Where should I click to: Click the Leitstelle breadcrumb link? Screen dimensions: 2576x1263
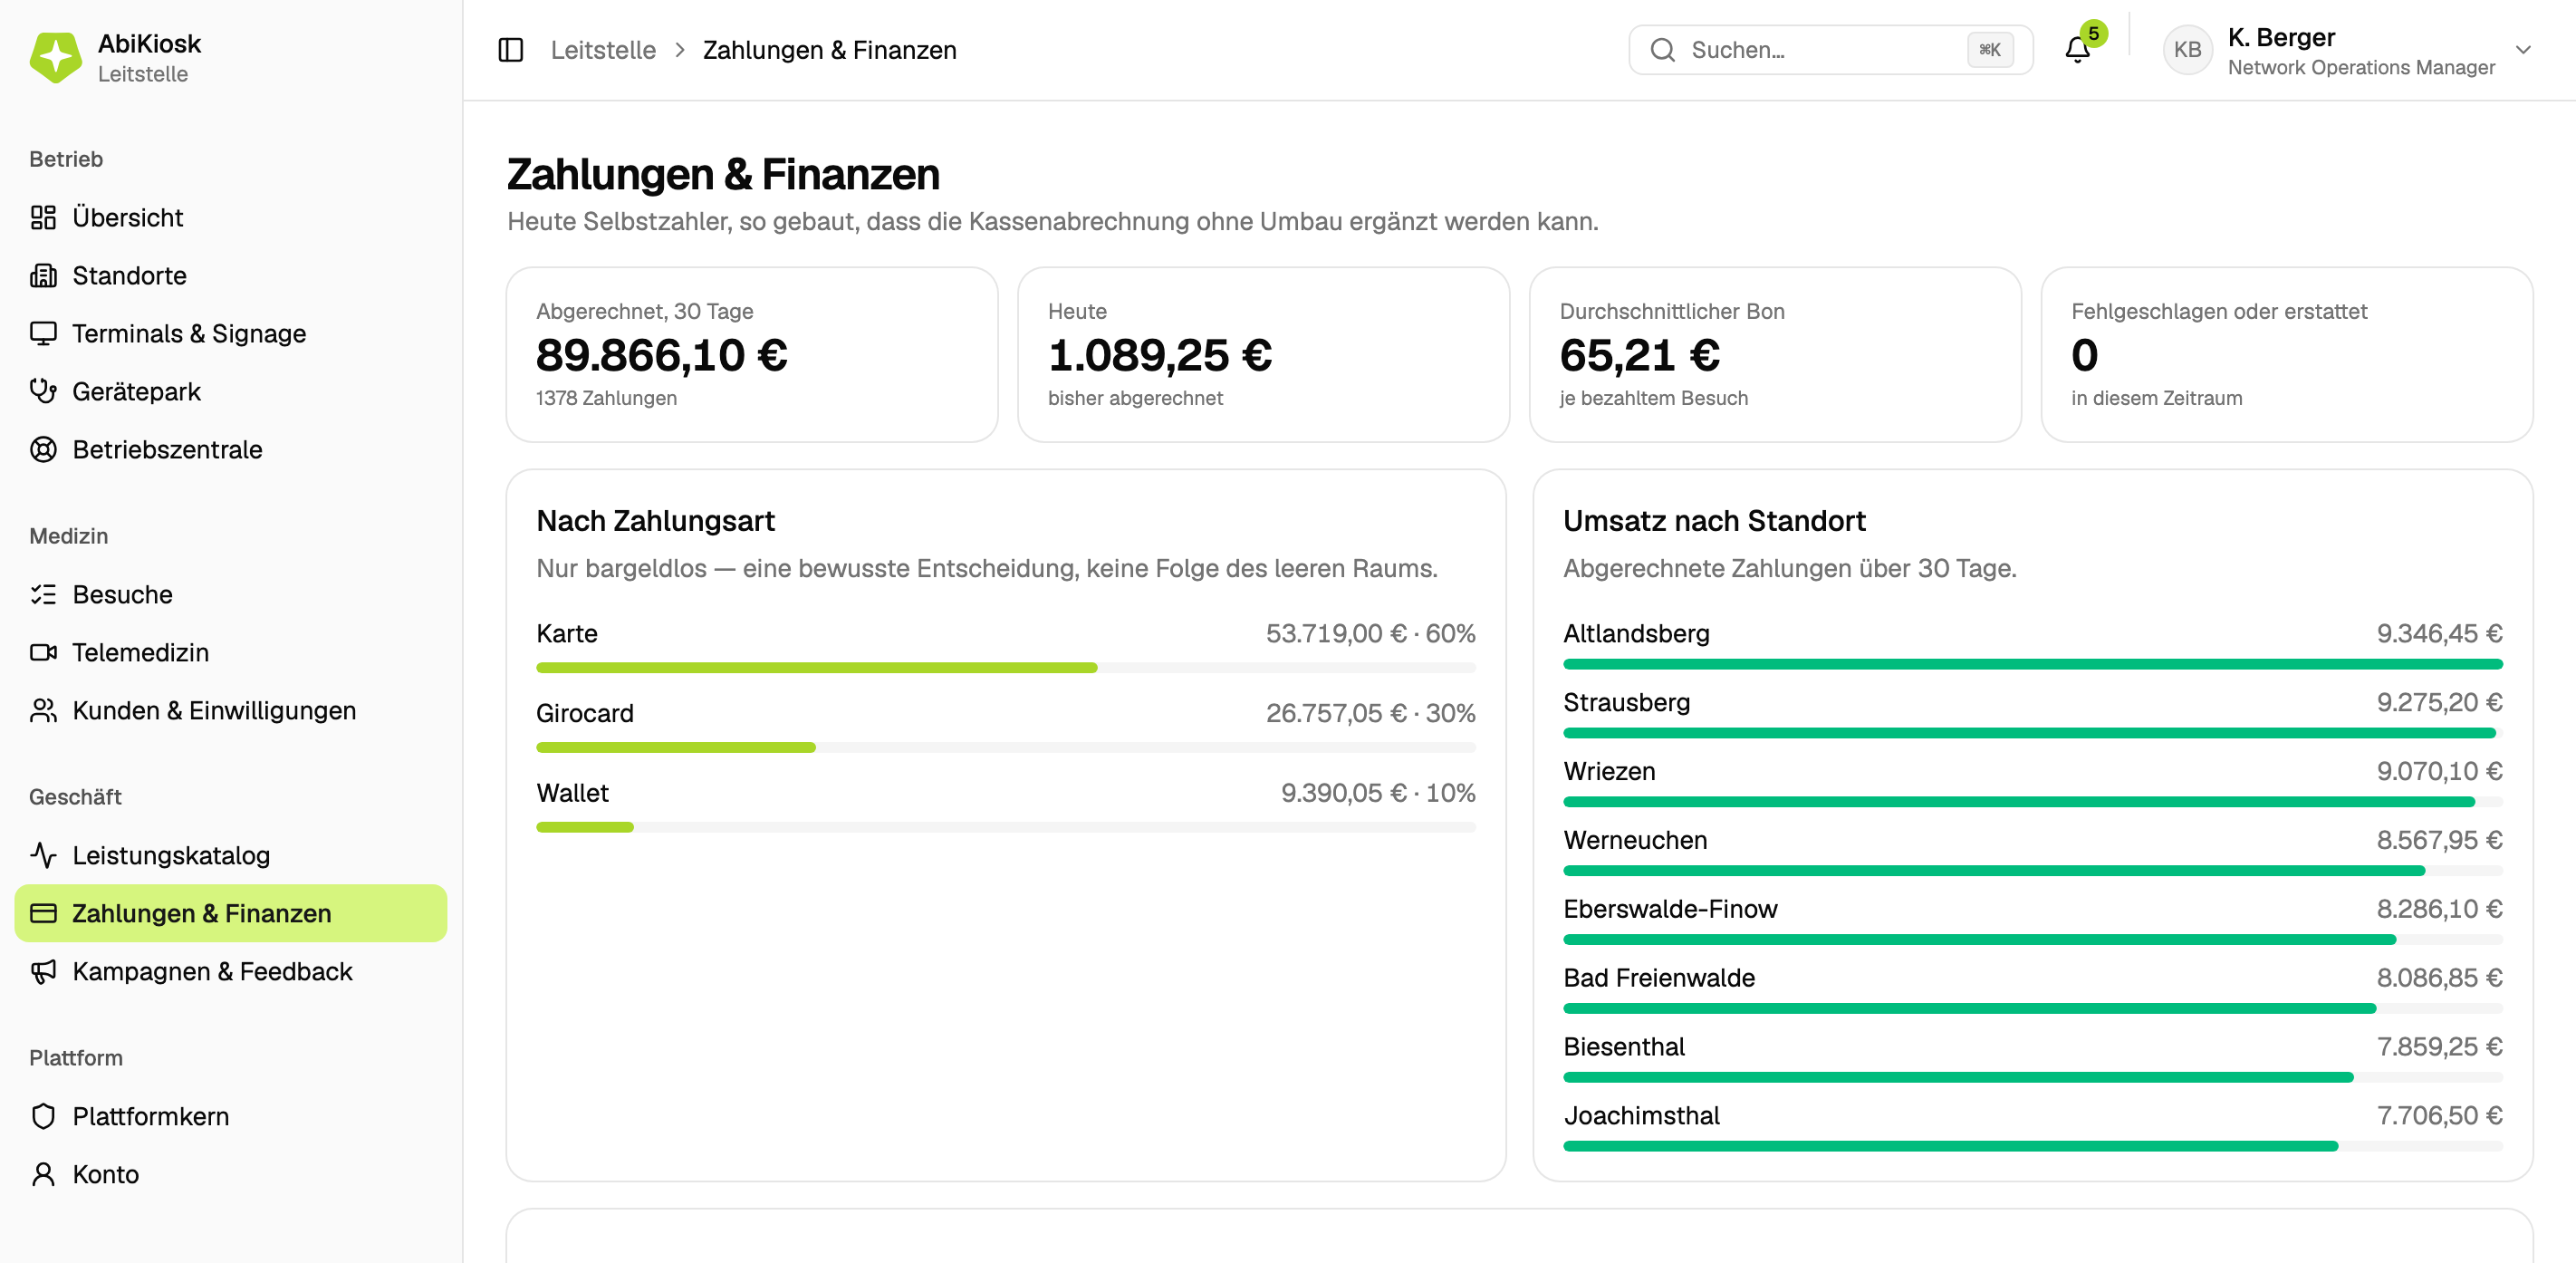tap(603, 50)
